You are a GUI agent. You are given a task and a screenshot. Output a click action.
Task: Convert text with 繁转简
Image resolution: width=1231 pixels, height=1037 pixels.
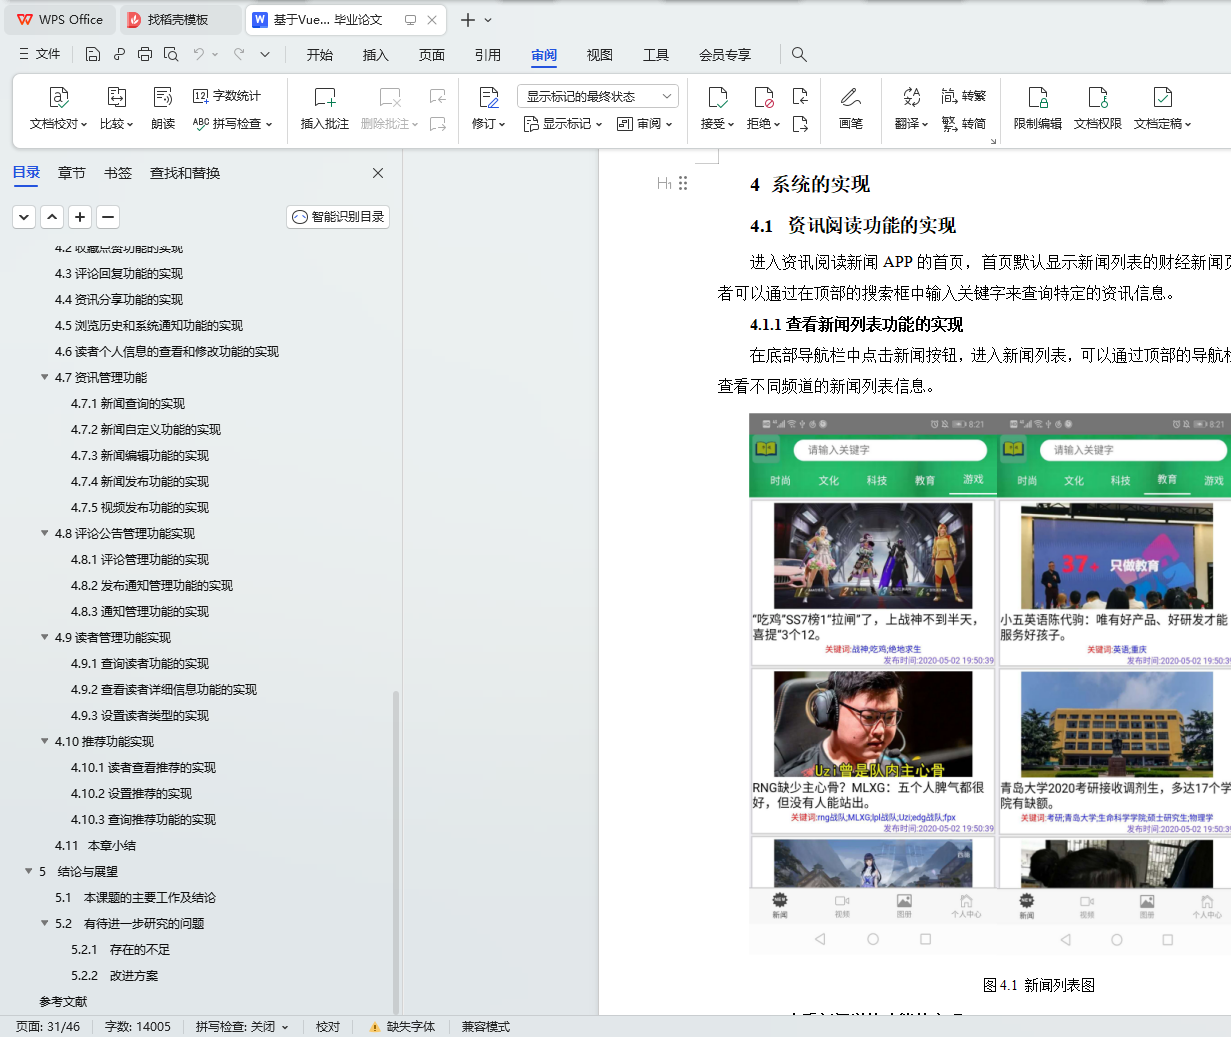[x=964, y=124]
